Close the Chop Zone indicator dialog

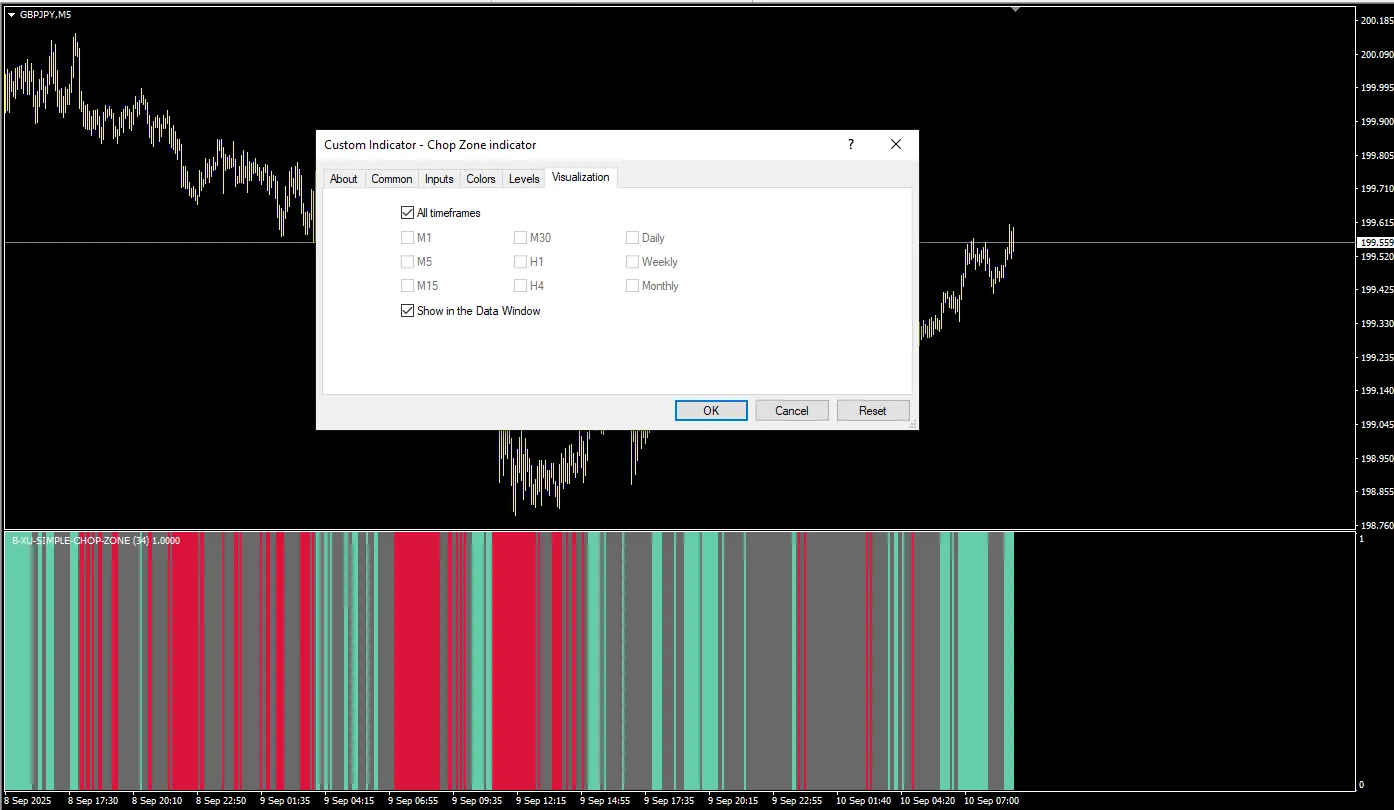click(896, 145)
